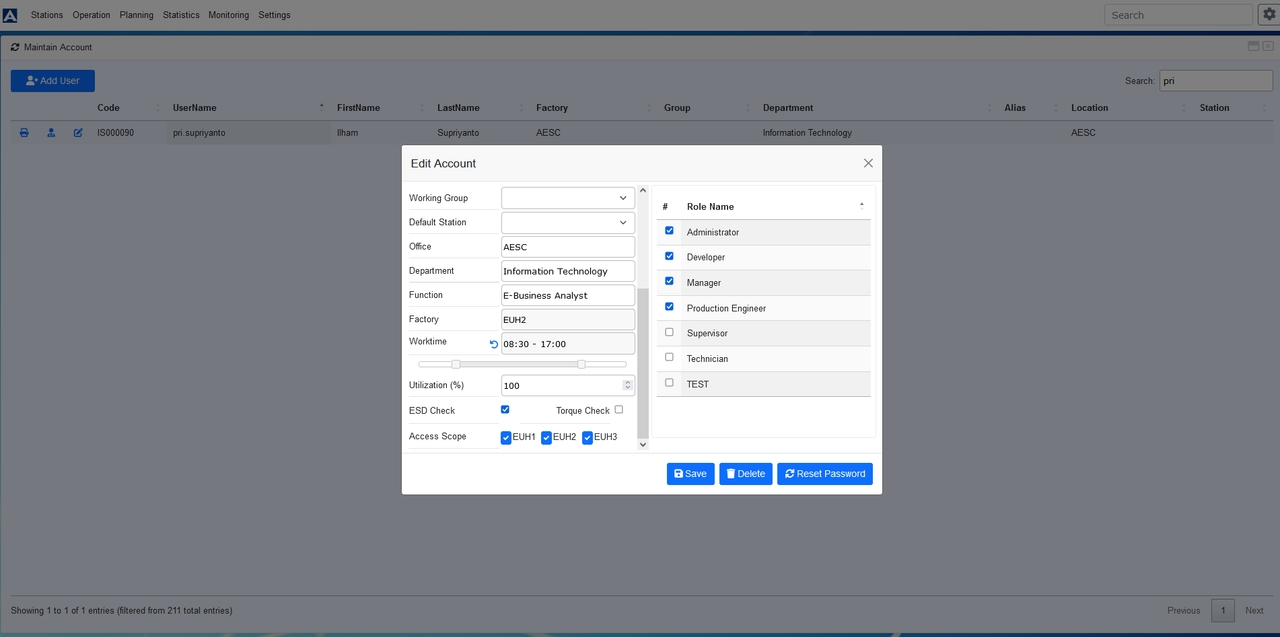Click the print icon in the user row
Screen dimensions: 1280x637
pyautogui.click(x=24, y=133)
